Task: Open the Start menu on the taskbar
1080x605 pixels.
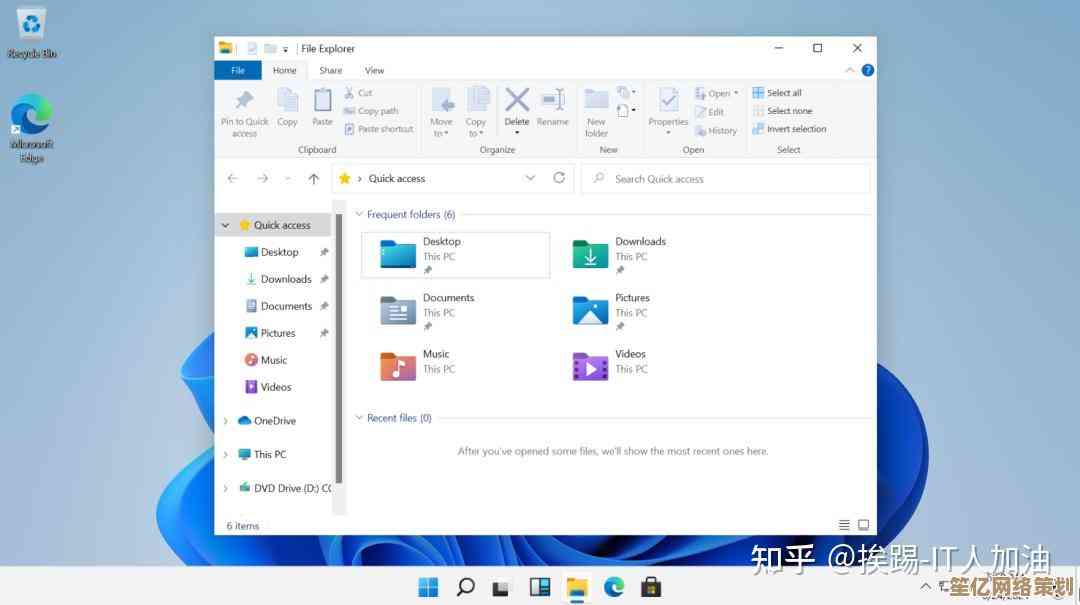Action: [x=428, y=587]
